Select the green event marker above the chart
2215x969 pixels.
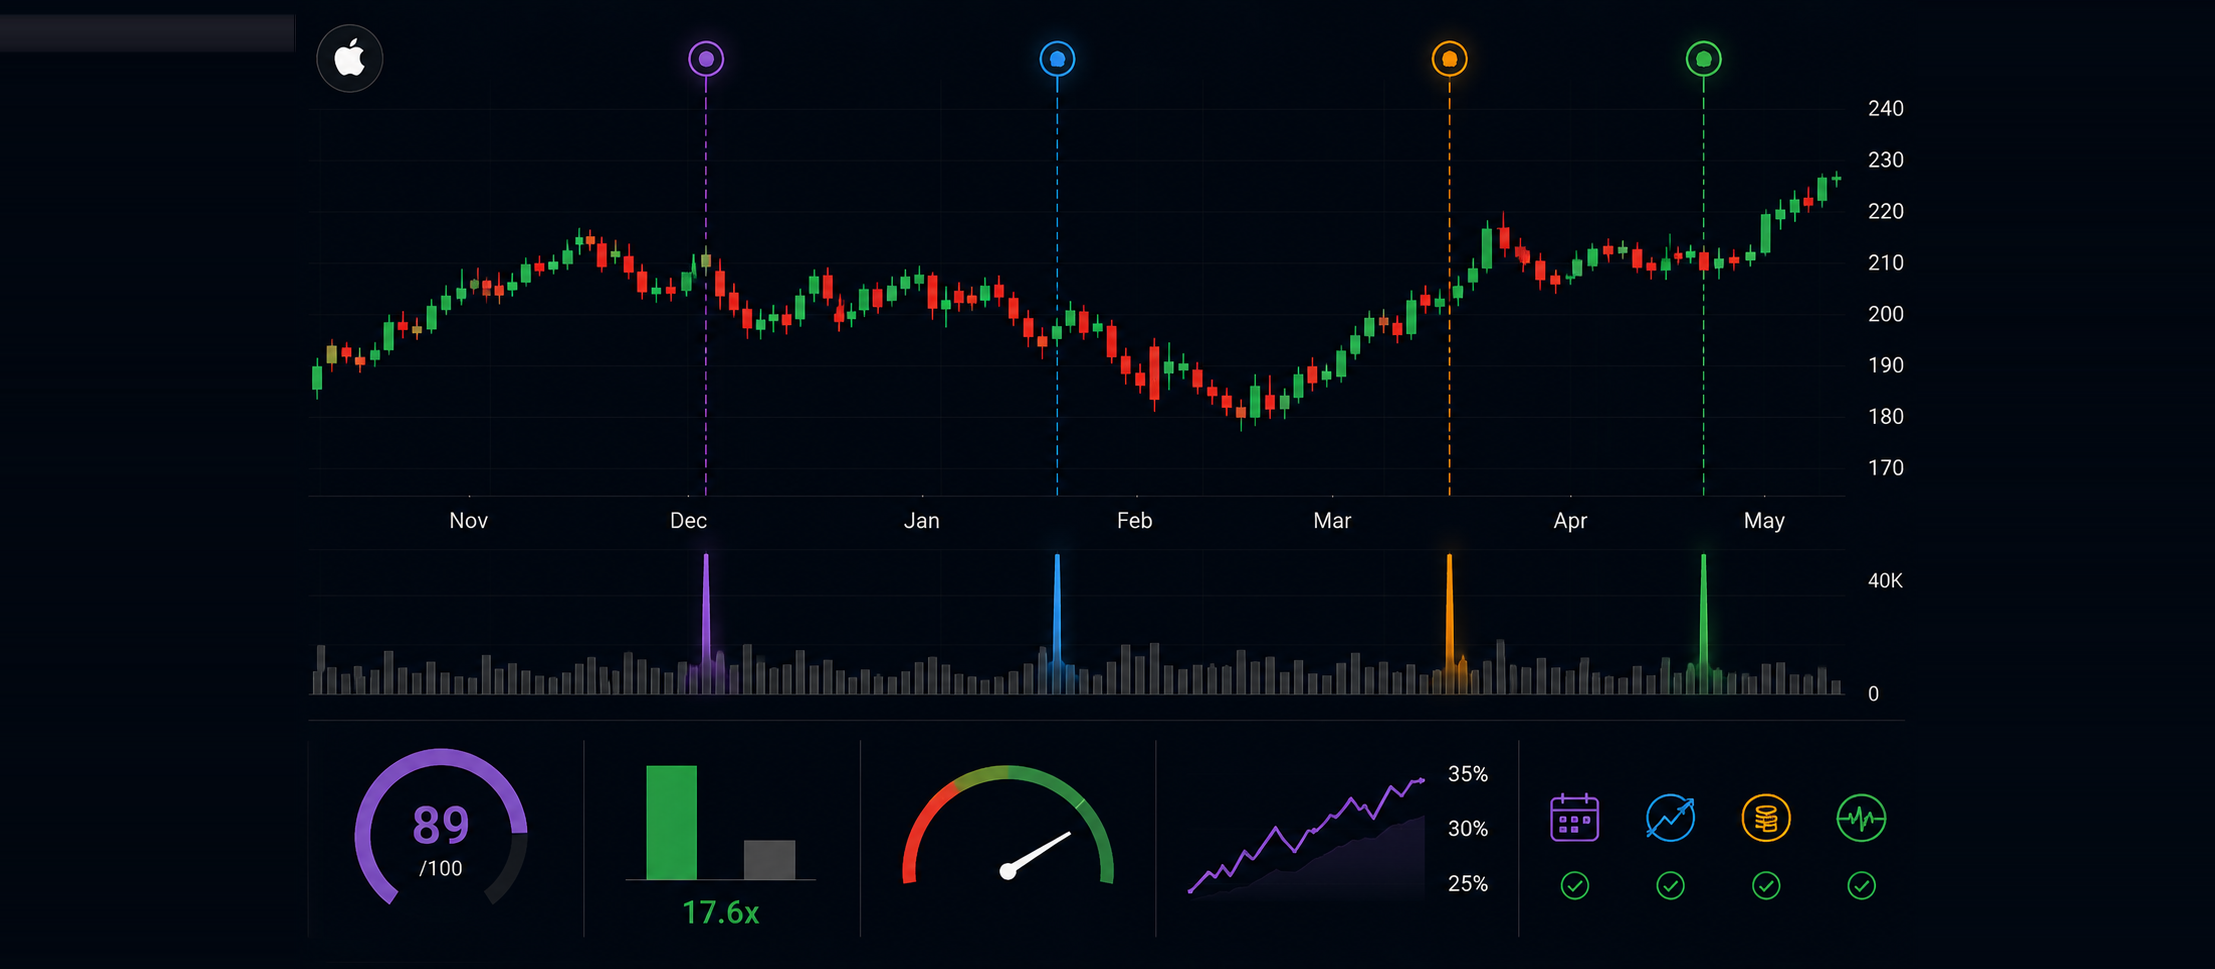tap(1703, 59)
